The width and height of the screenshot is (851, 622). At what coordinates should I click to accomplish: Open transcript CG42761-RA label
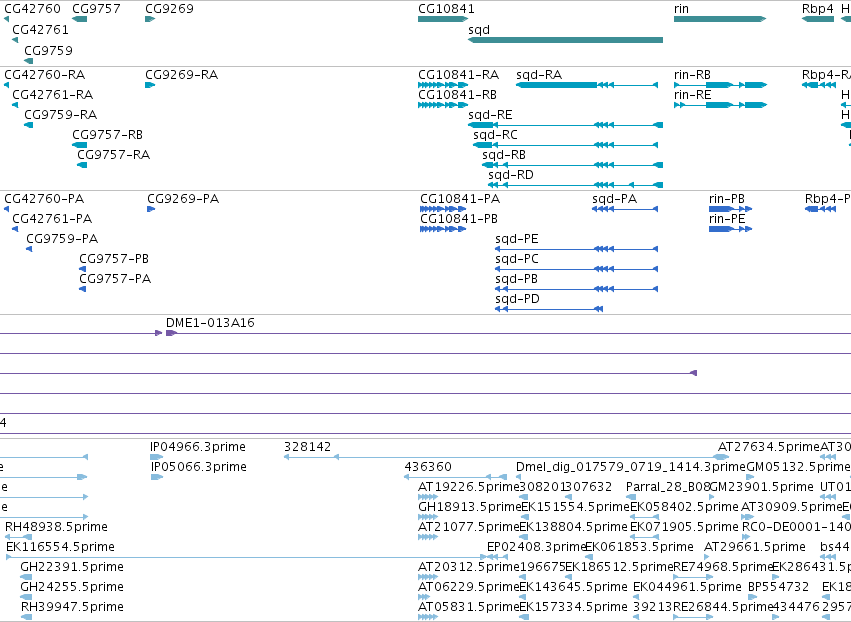(53, 95)
